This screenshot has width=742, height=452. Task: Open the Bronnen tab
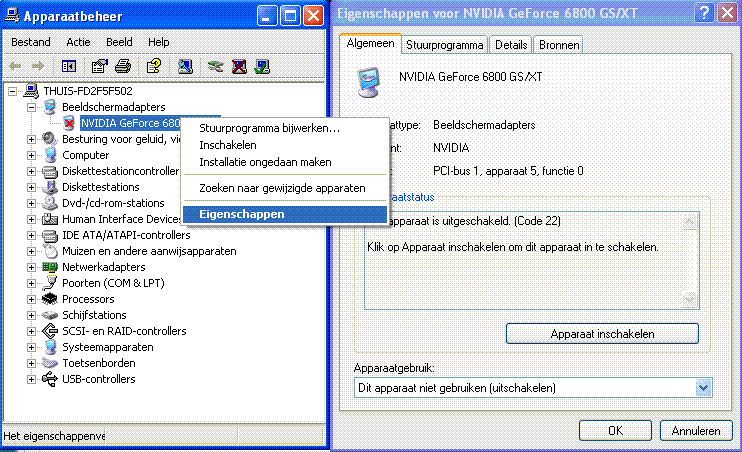click(x=558, y=45)
